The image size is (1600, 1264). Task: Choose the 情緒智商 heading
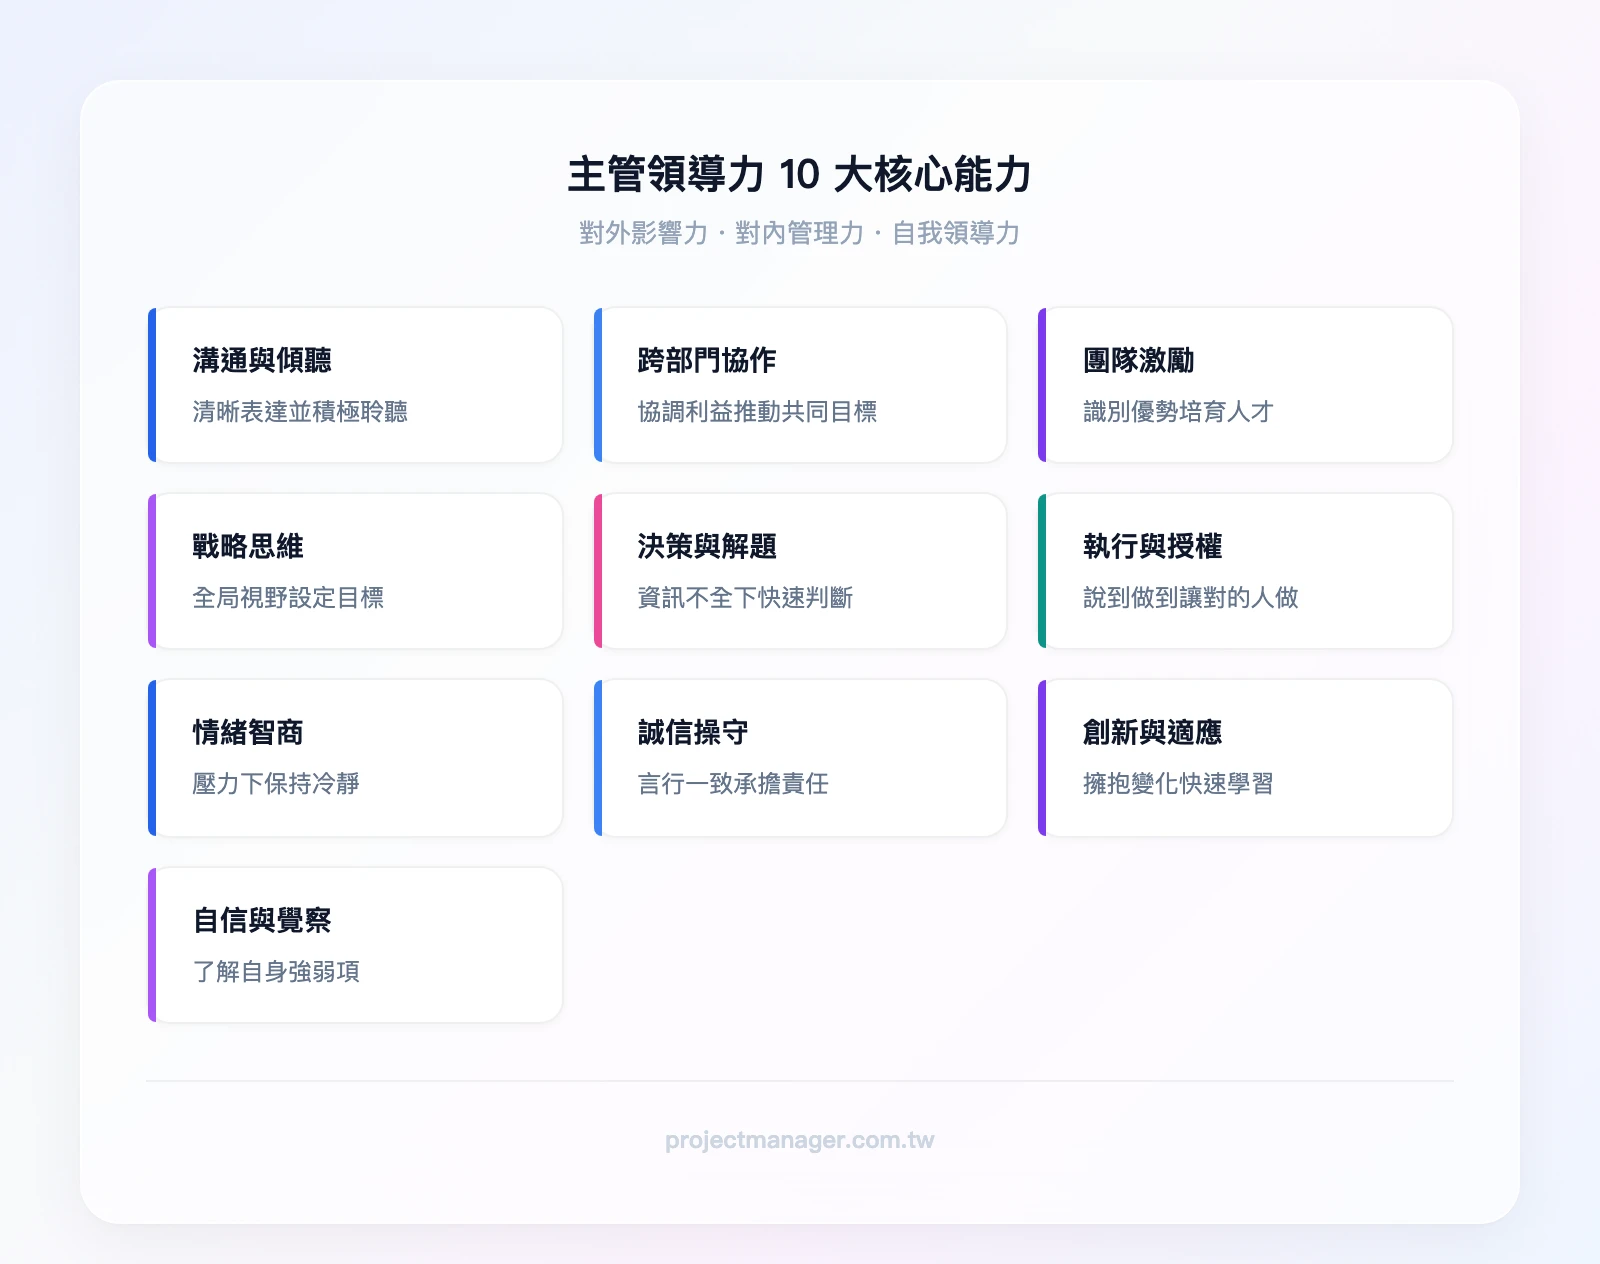tap(248, 732)
